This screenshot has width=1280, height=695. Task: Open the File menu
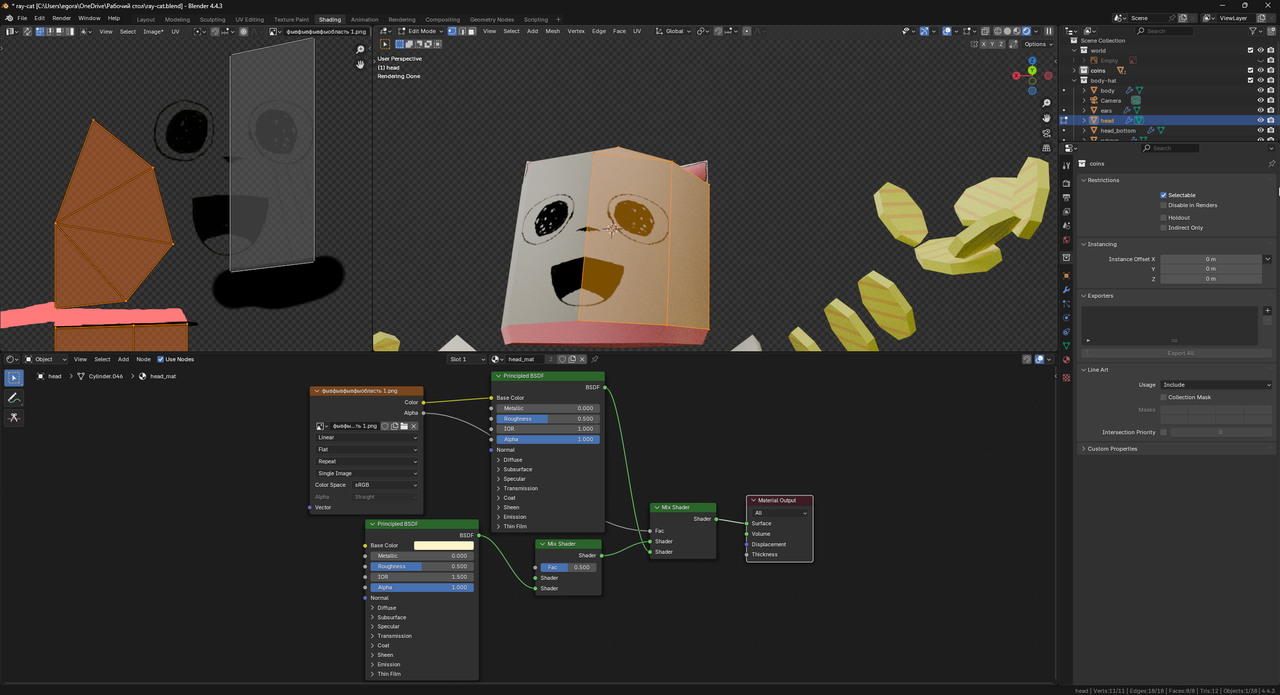[x=22, y=18]
